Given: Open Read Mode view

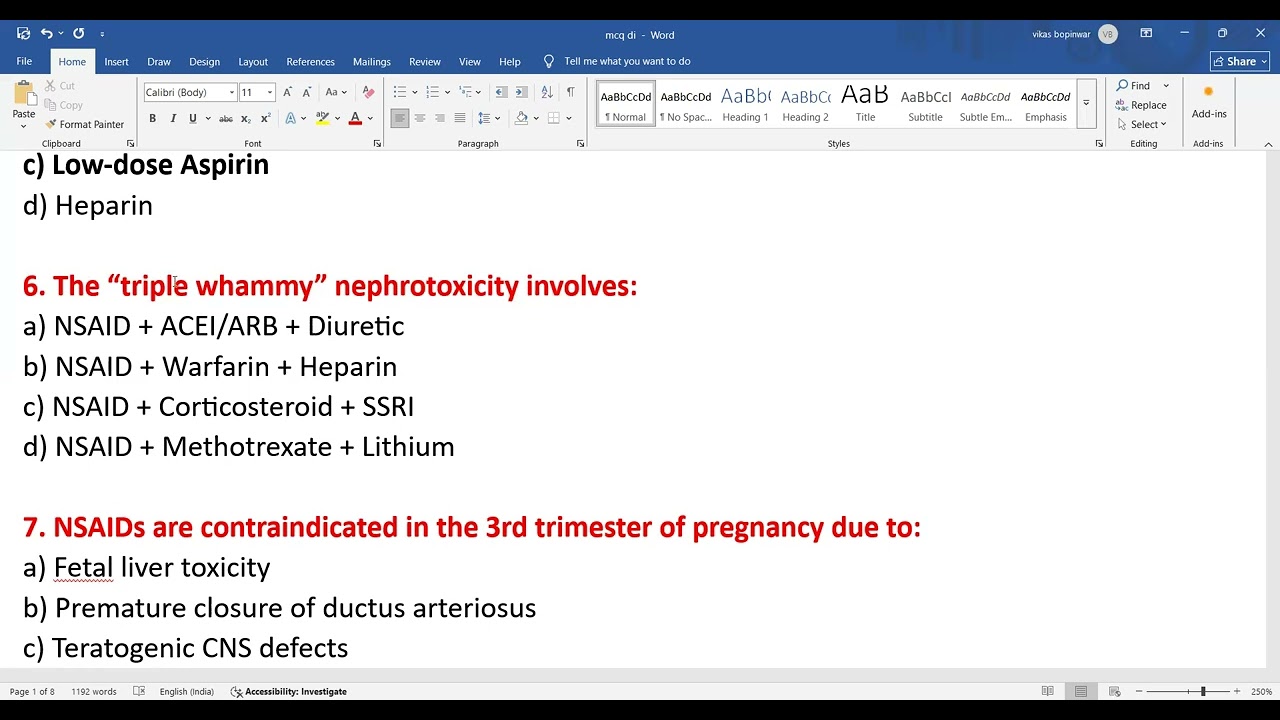Looking at the screenshot, I should 1047,691.
